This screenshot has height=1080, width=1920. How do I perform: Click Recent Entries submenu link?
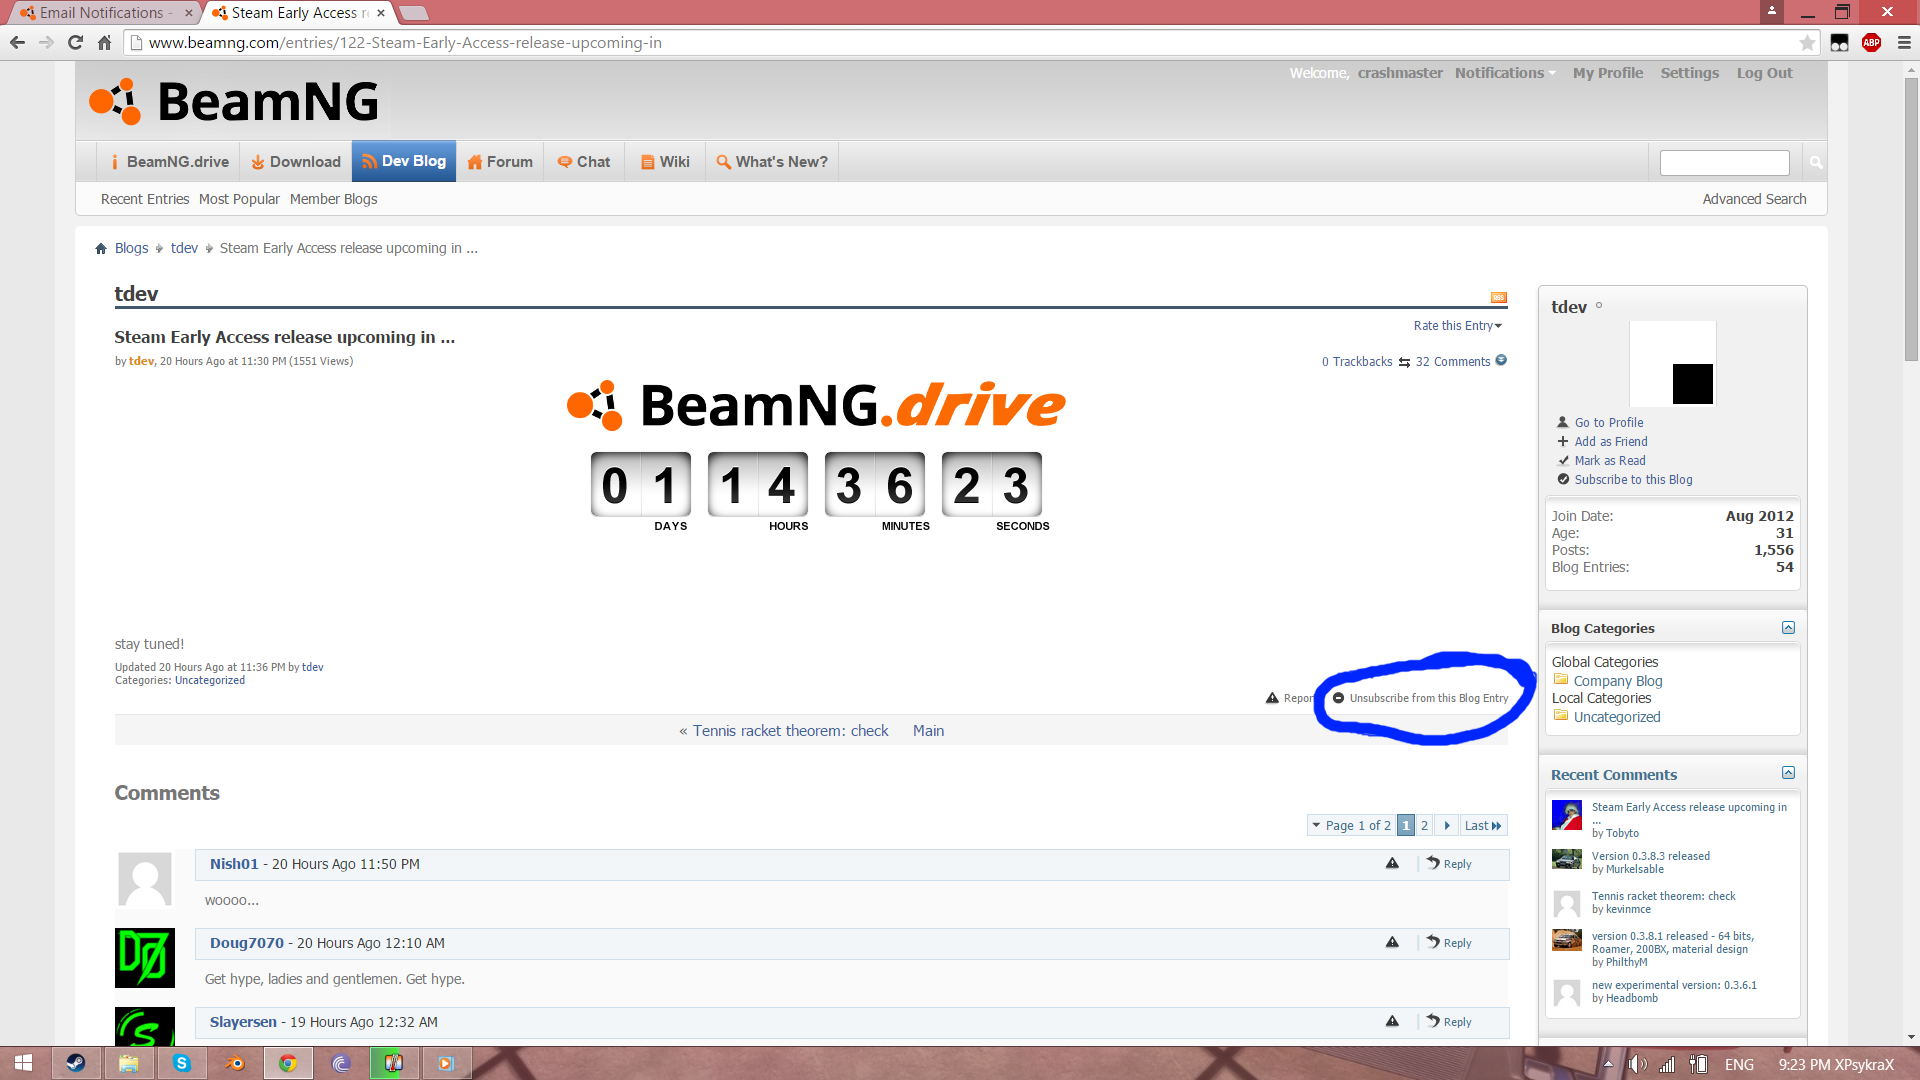point(145,199)
